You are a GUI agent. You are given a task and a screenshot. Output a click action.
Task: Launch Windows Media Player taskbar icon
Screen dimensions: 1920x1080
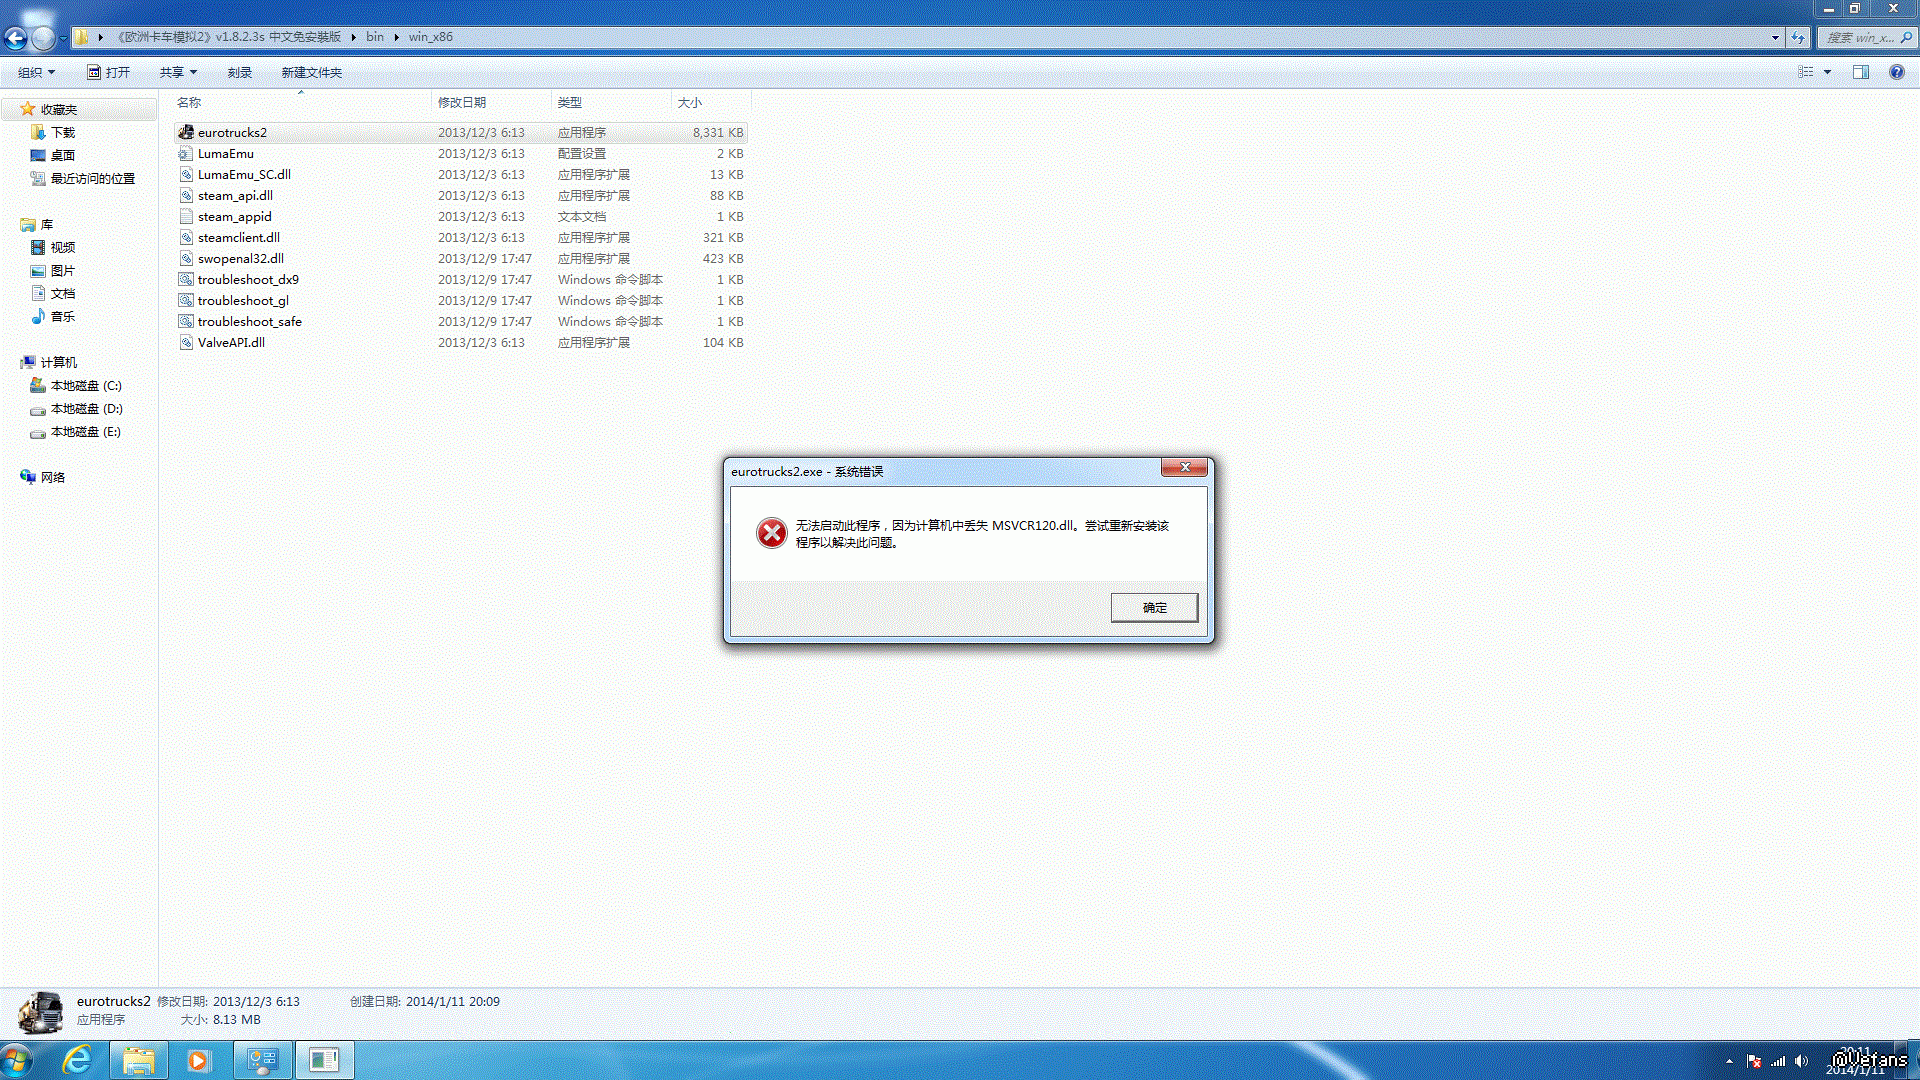click(x=199, y=1060)
